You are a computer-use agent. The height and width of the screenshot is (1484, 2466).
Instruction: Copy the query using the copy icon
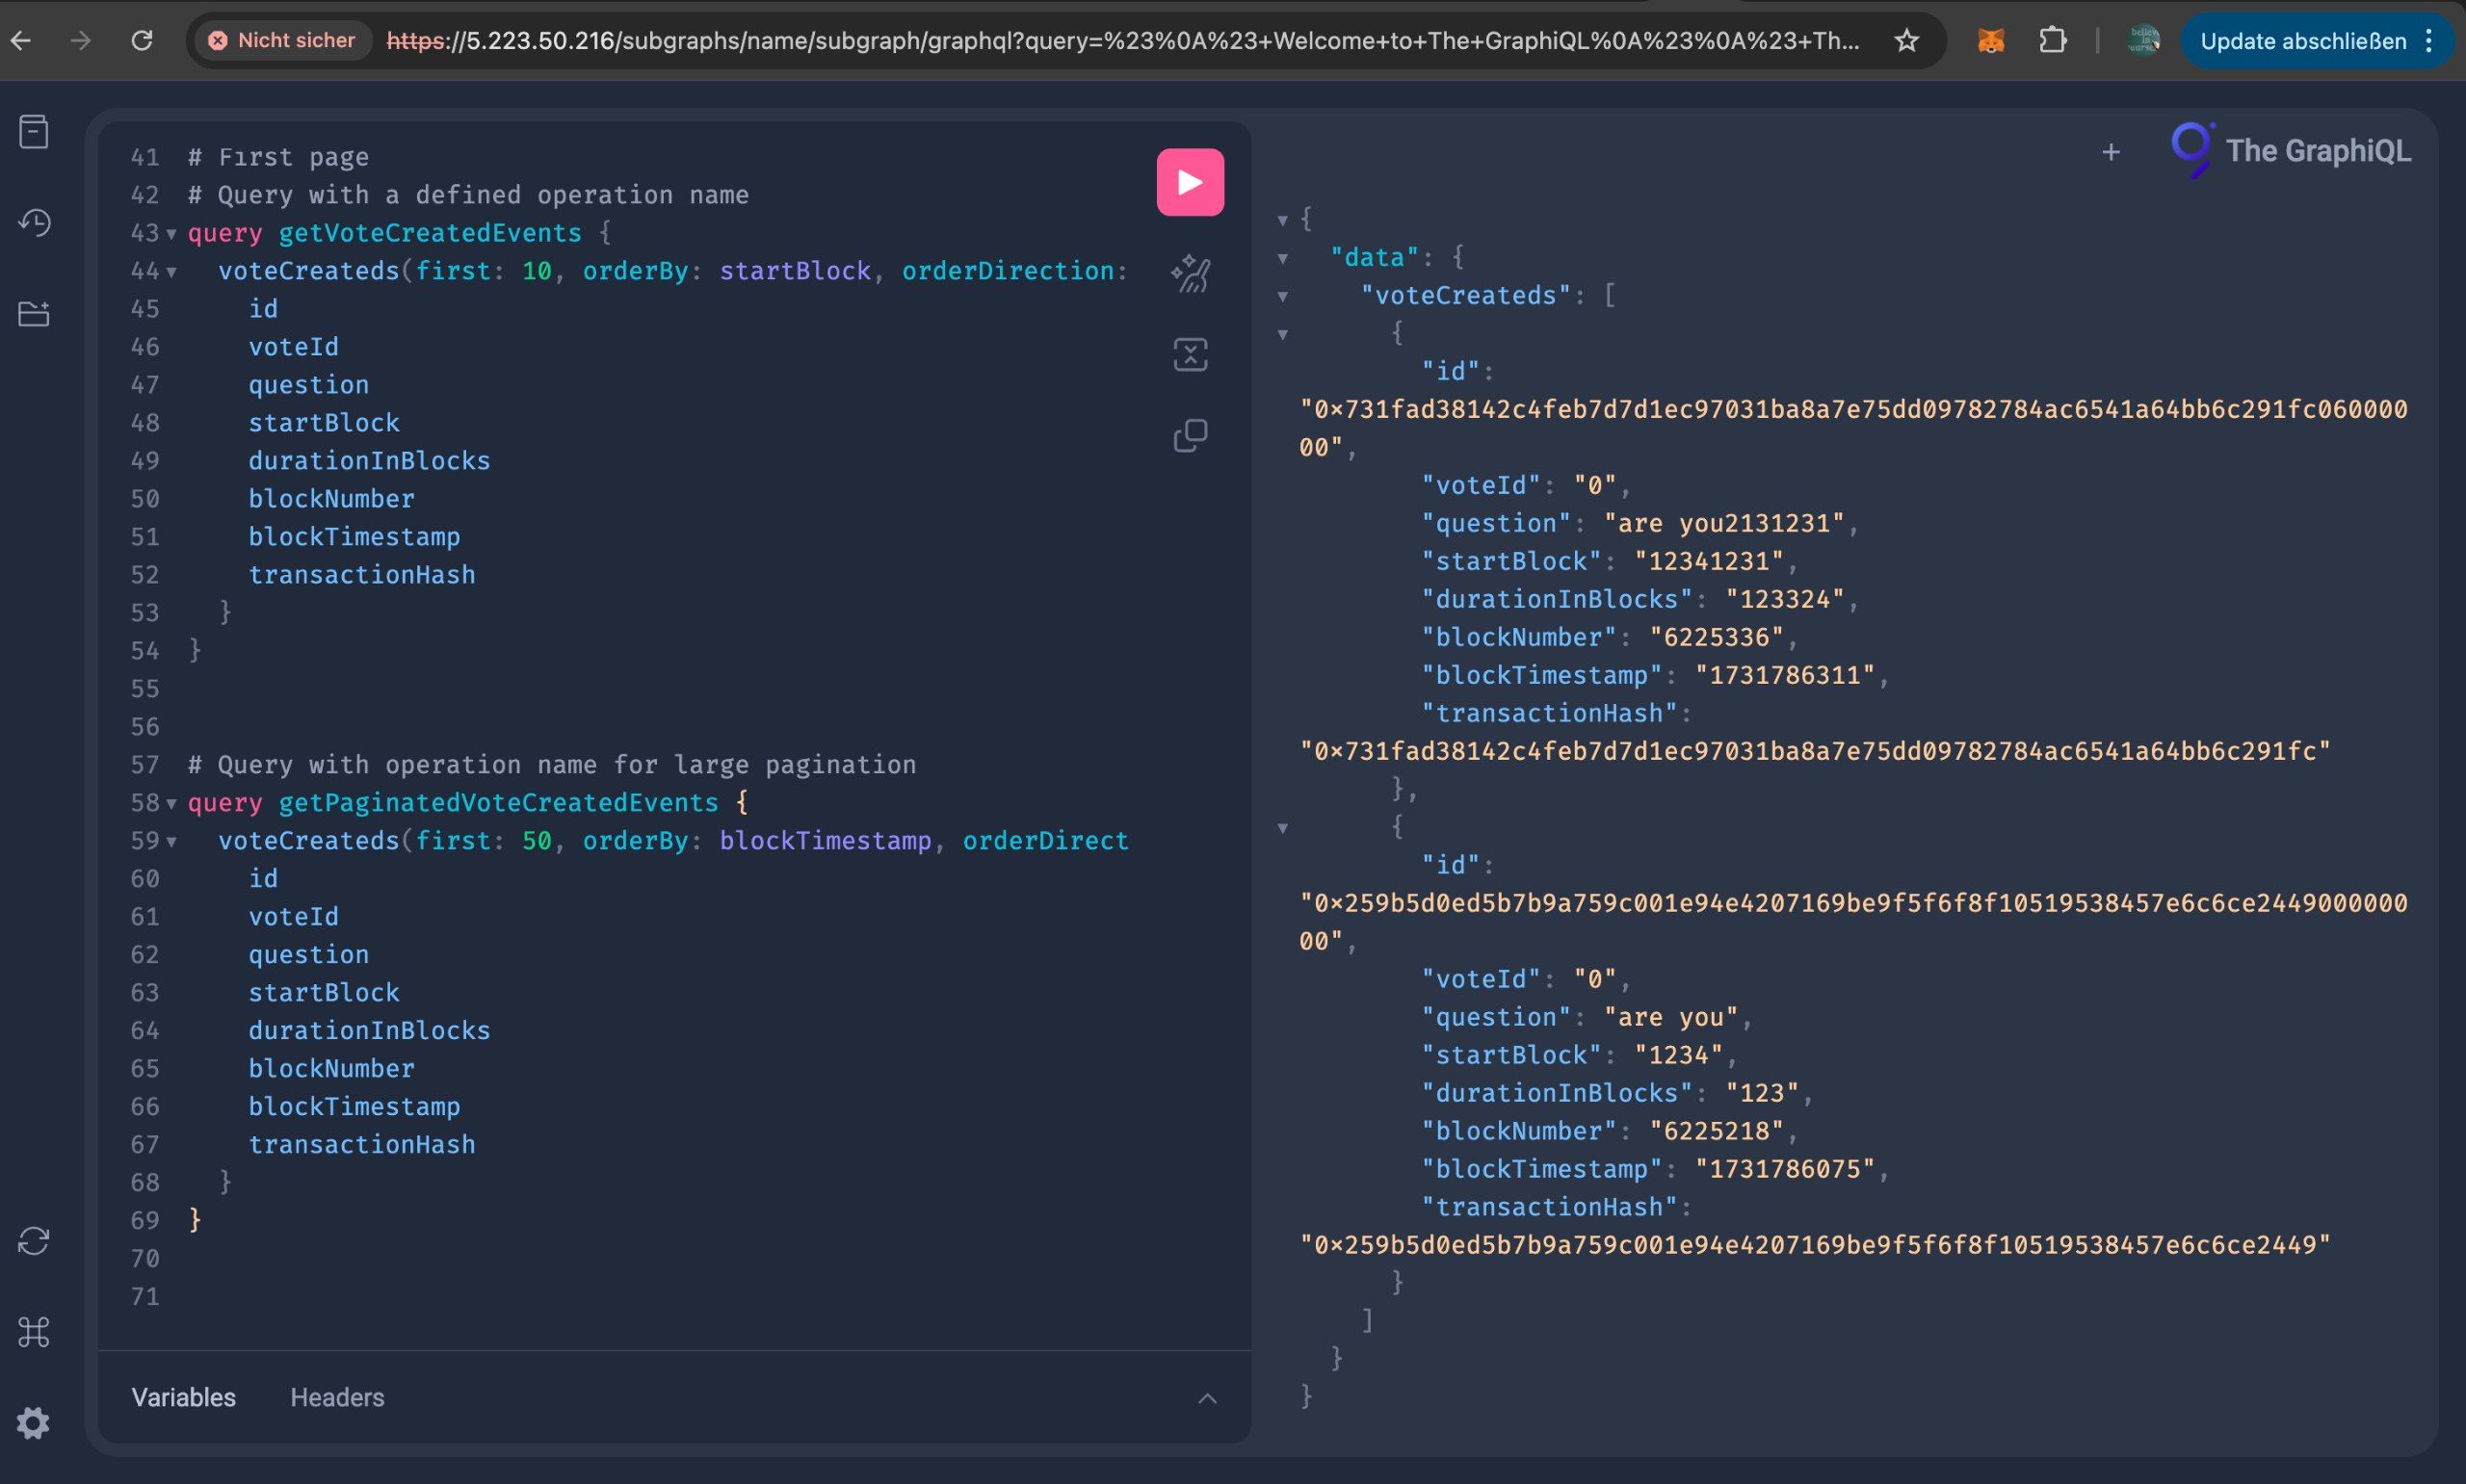(x=1190, y=435)
